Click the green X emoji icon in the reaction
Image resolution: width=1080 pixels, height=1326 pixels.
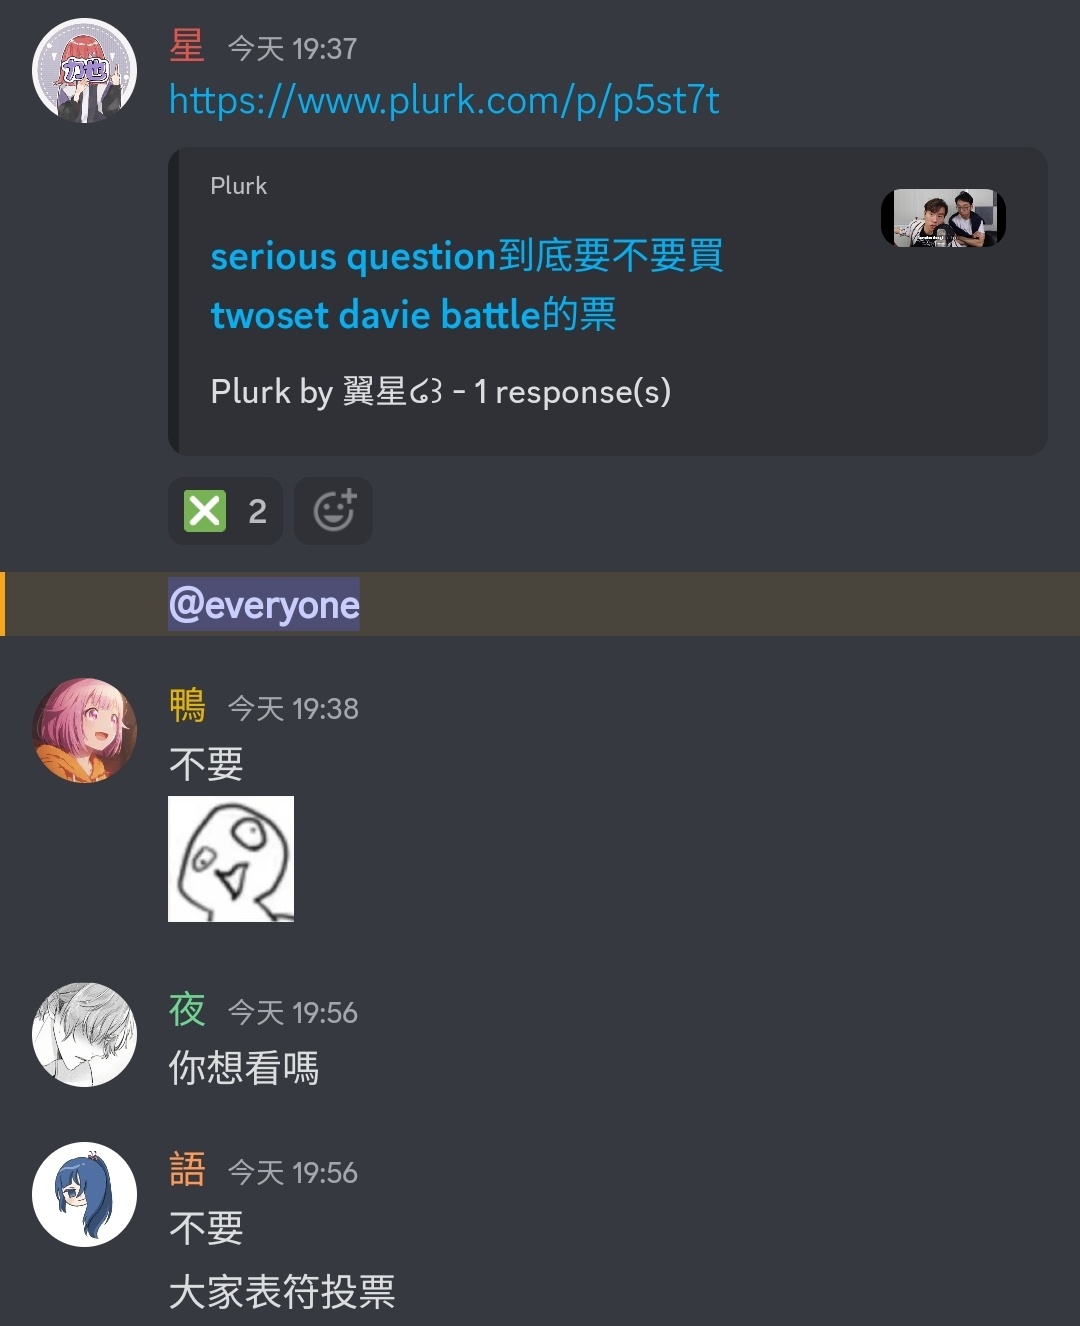pos(205,511)
